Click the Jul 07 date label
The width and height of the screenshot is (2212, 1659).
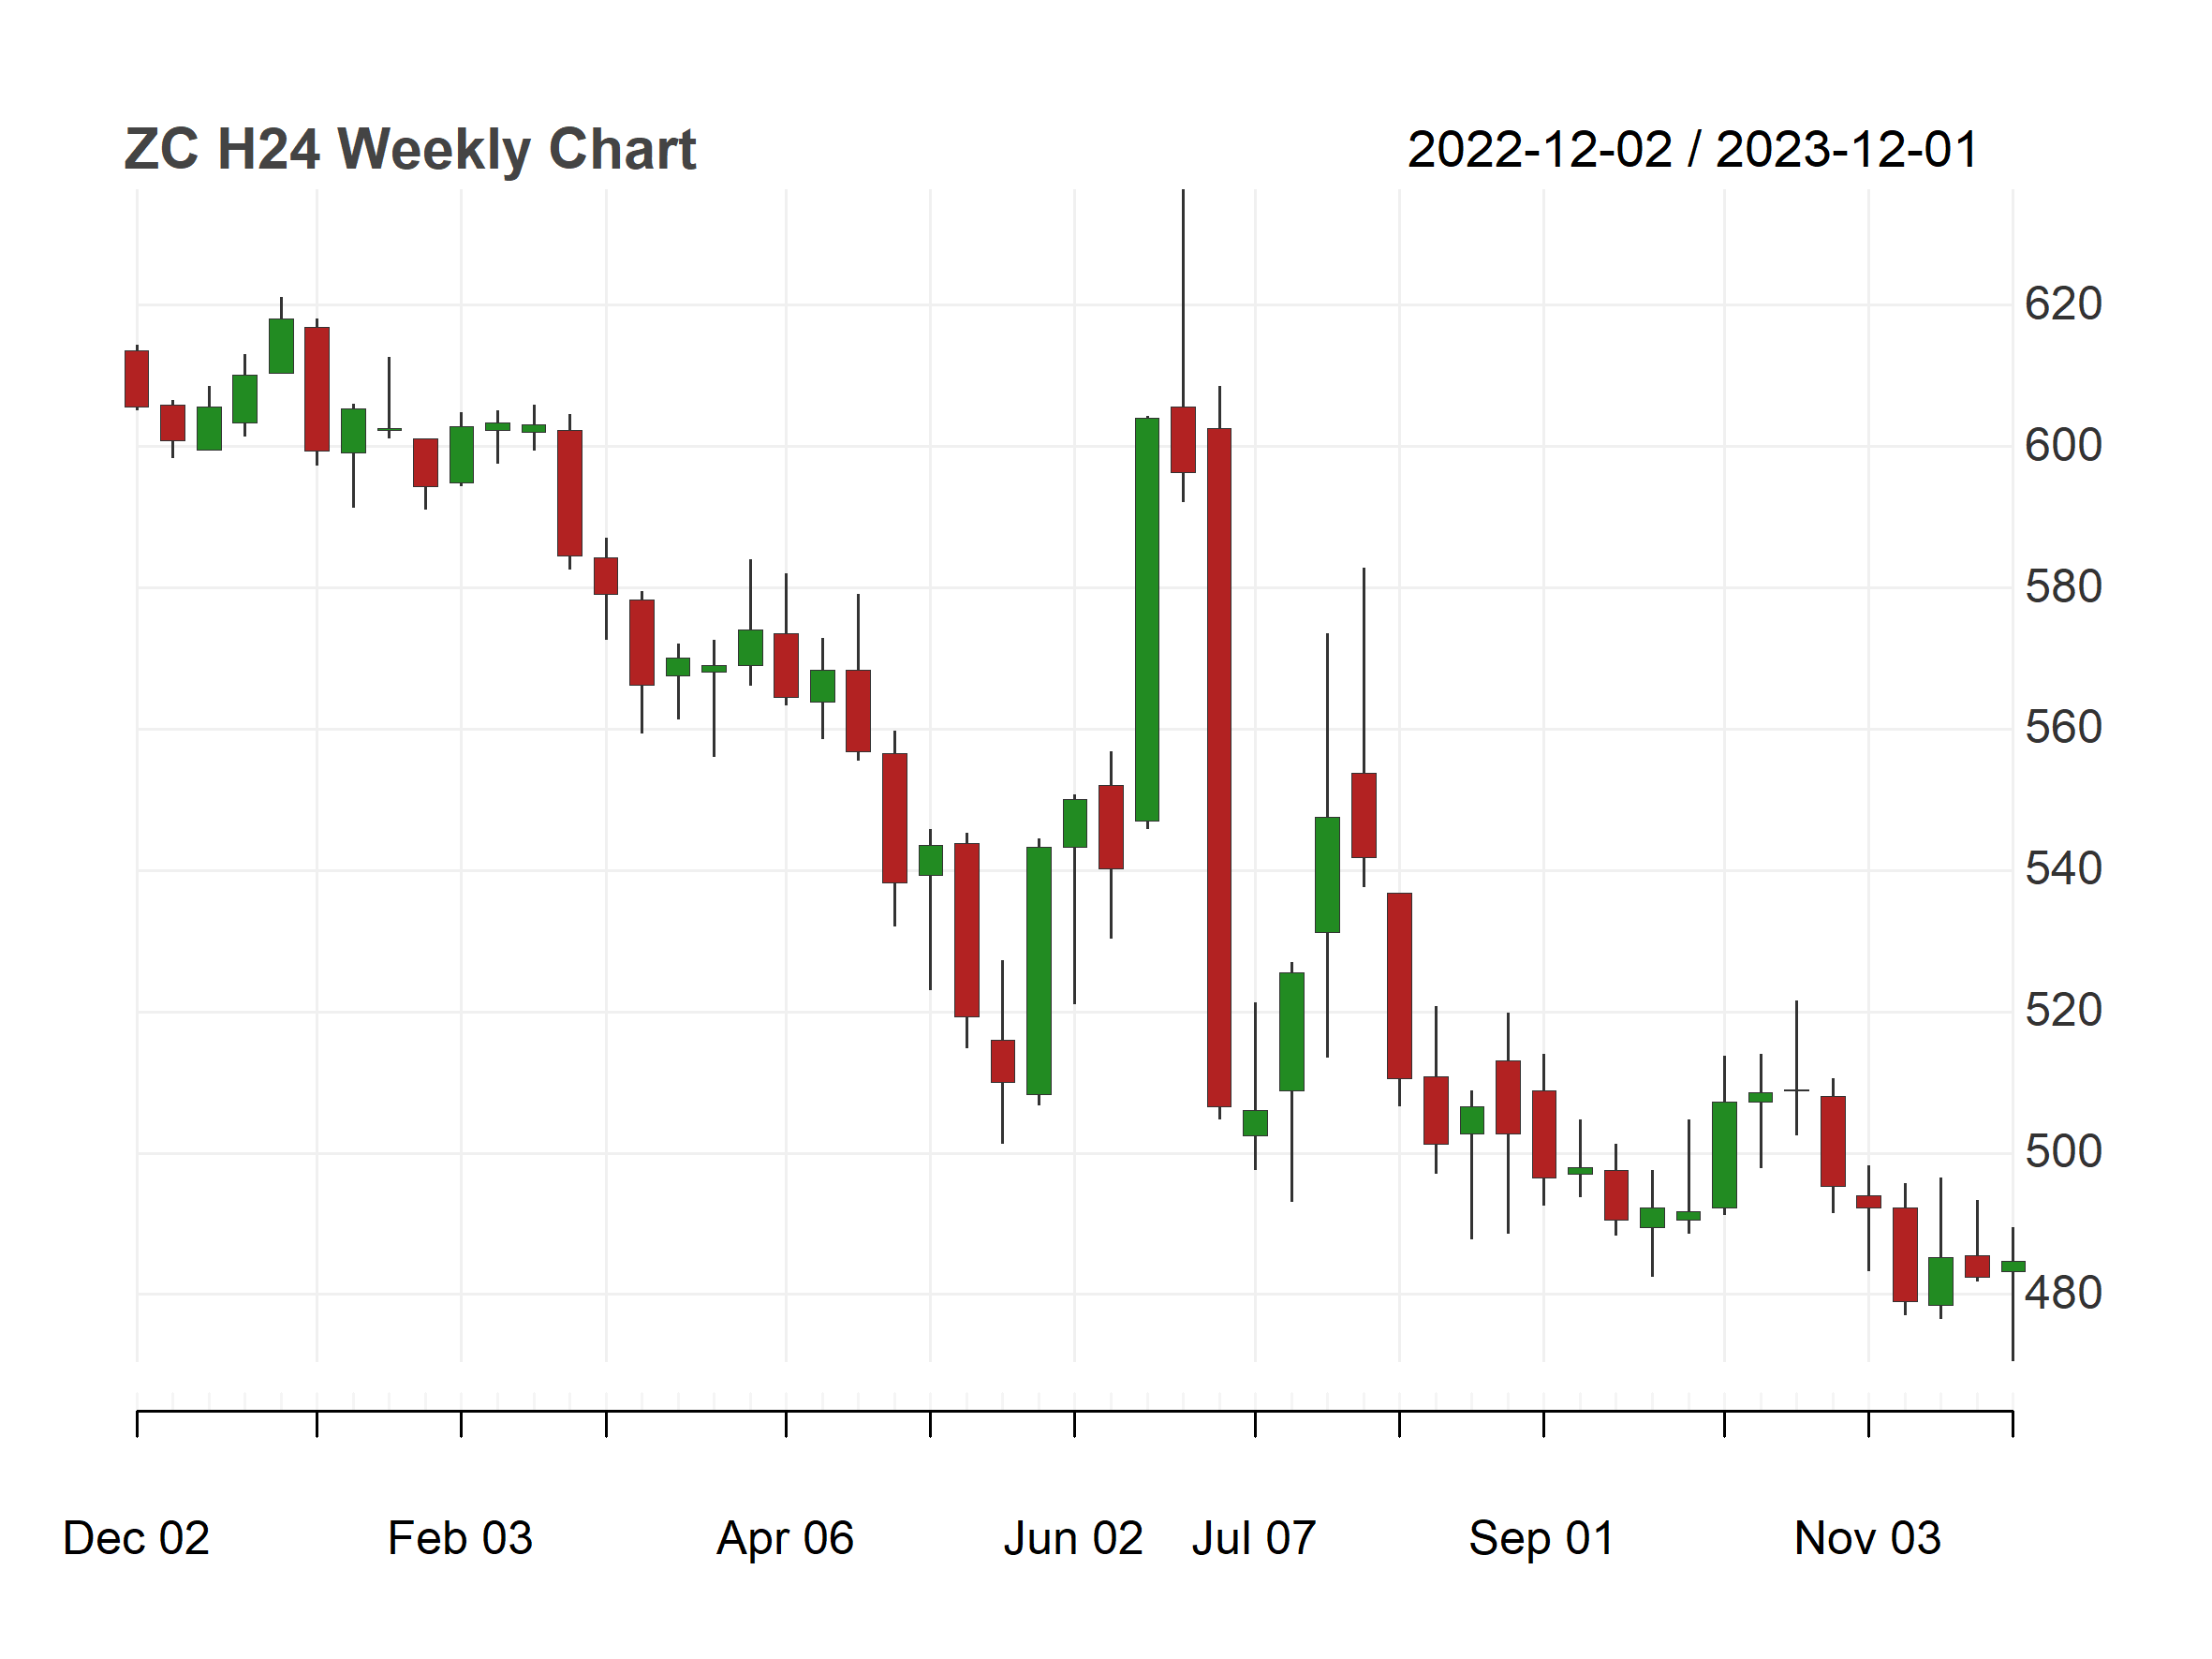coord(1254,1538)
